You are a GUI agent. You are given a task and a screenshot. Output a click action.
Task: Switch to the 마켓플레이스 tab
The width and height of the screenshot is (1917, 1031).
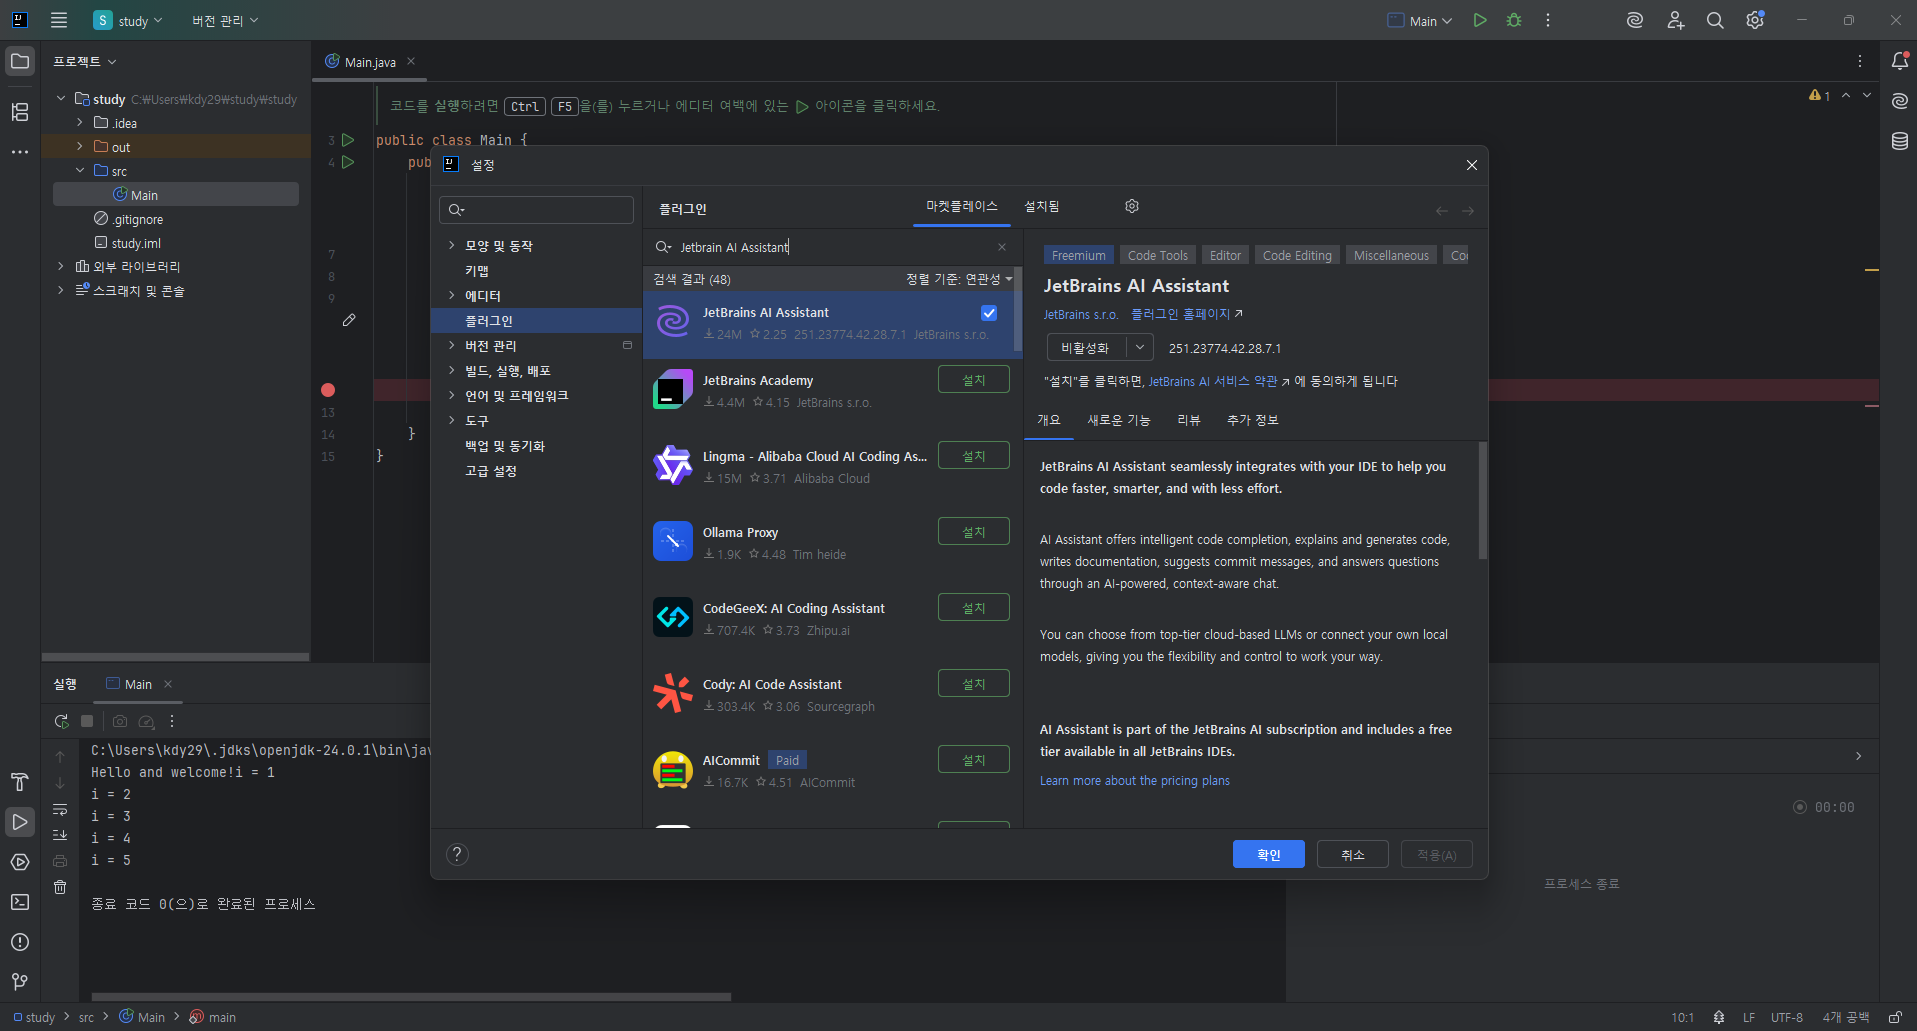point(962,206)
